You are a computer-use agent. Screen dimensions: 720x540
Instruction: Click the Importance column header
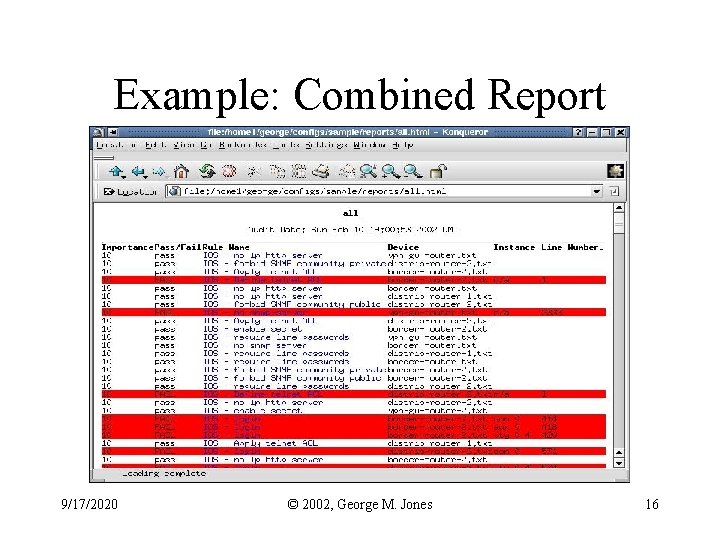(128, 247)
